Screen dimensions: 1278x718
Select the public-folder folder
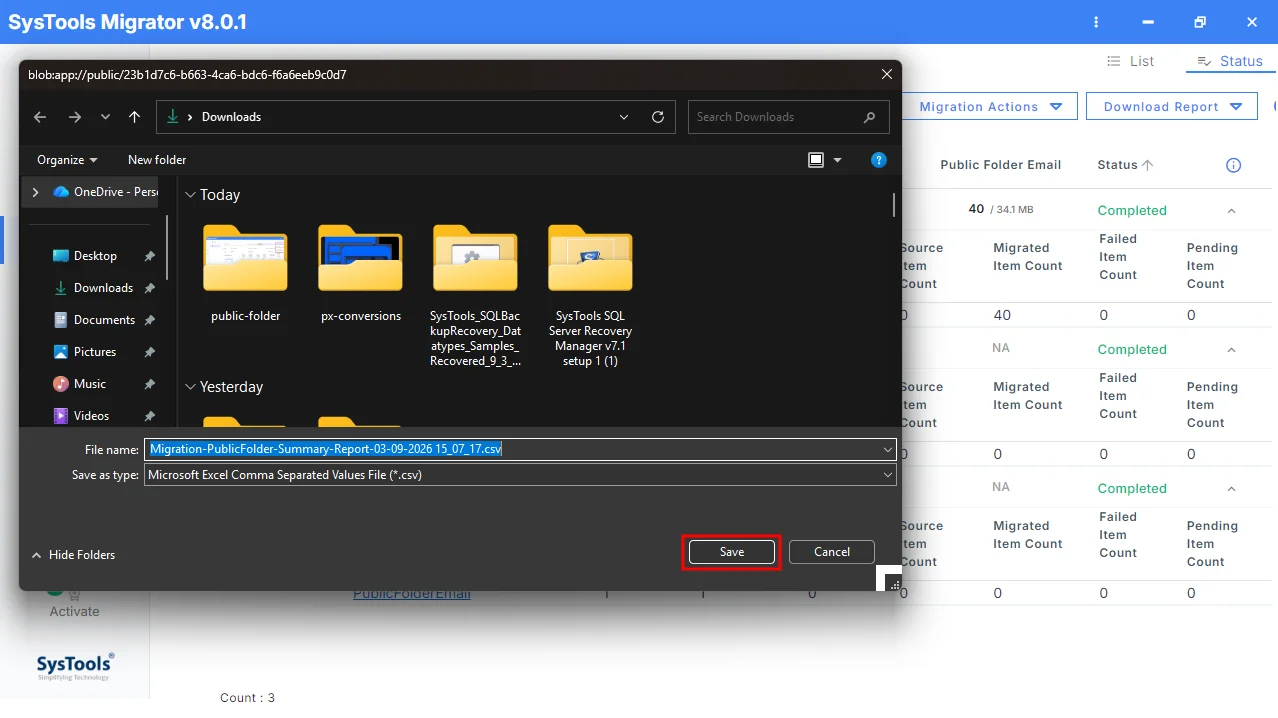tap(245, 272)
